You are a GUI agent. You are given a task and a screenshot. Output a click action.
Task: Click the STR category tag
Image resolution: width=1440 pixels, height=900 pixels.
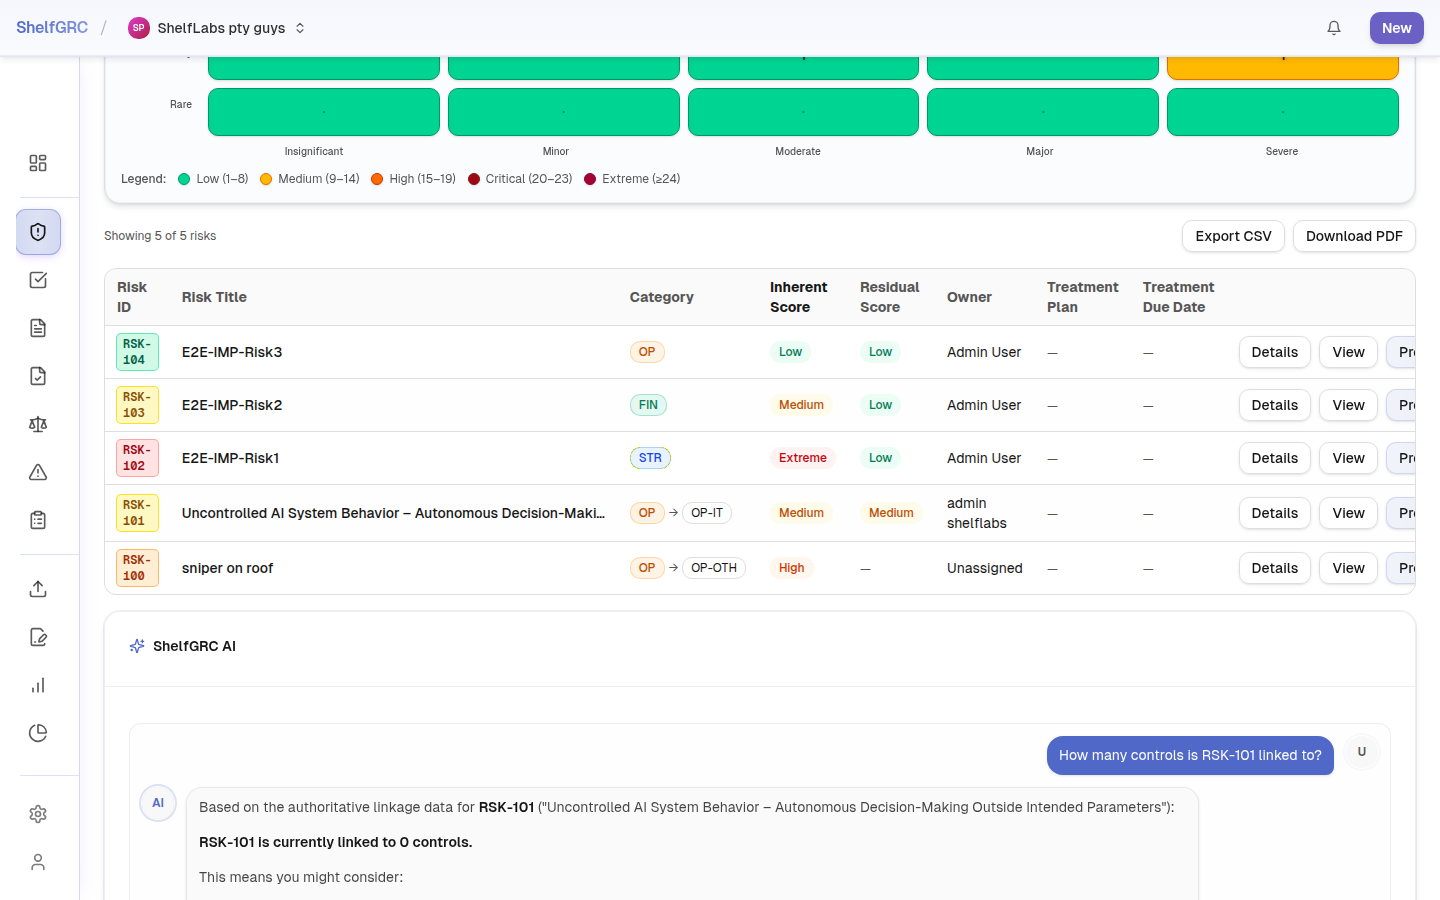click(x=650, y=458)
